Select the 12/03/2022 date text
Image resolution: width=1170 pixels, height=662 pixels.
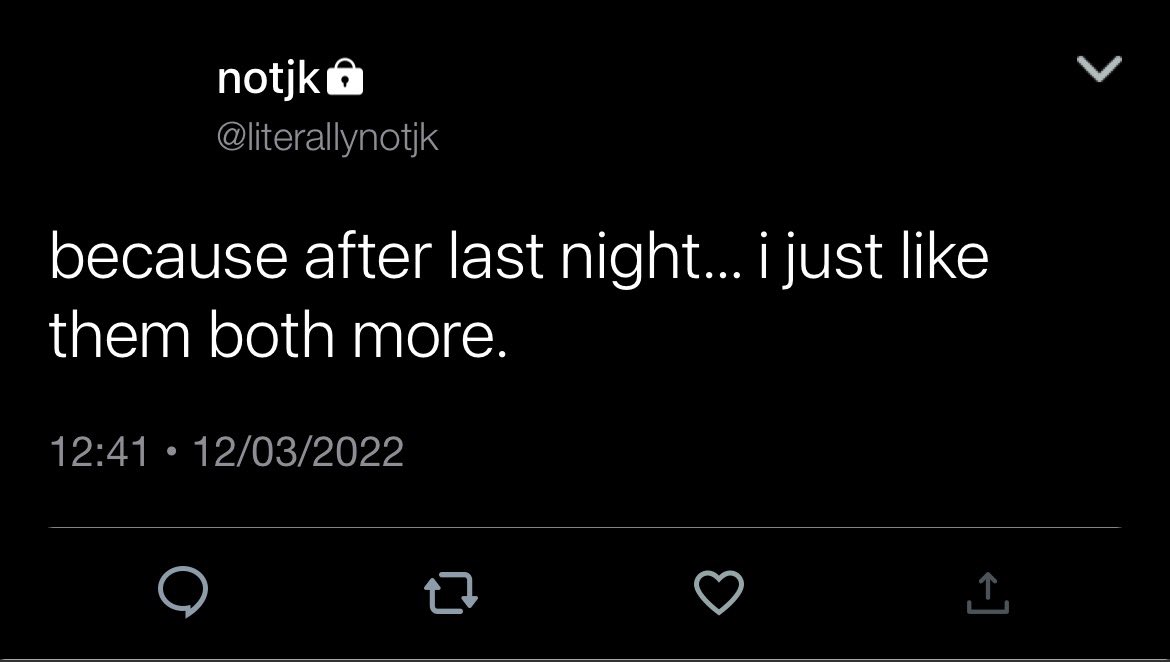click(x=298, y=452)
